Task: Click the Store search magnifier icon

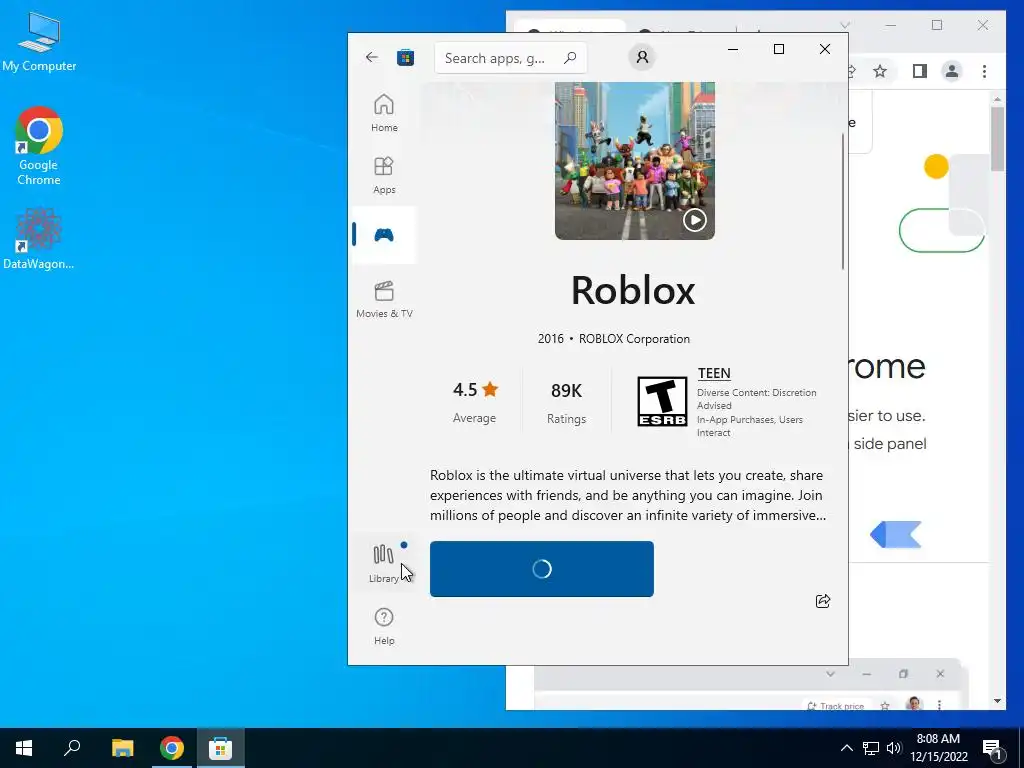Action: [x=570, y=57]
